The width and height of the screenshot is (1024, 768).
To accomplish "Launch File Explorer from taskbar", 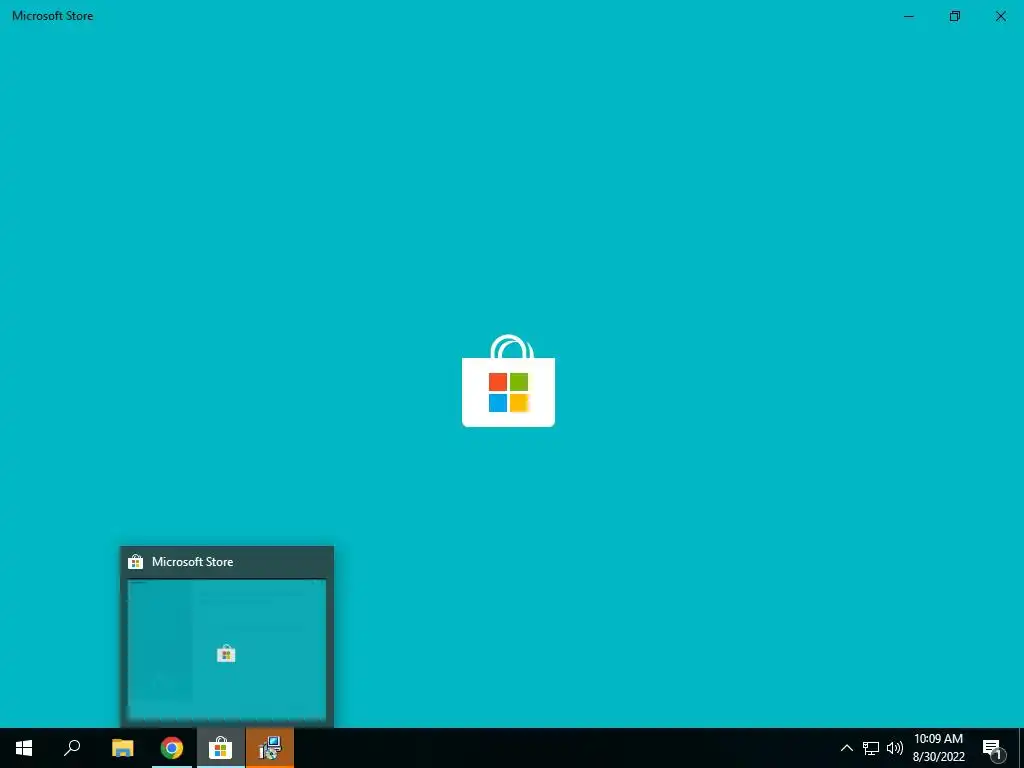I will (x=122, y=748).
